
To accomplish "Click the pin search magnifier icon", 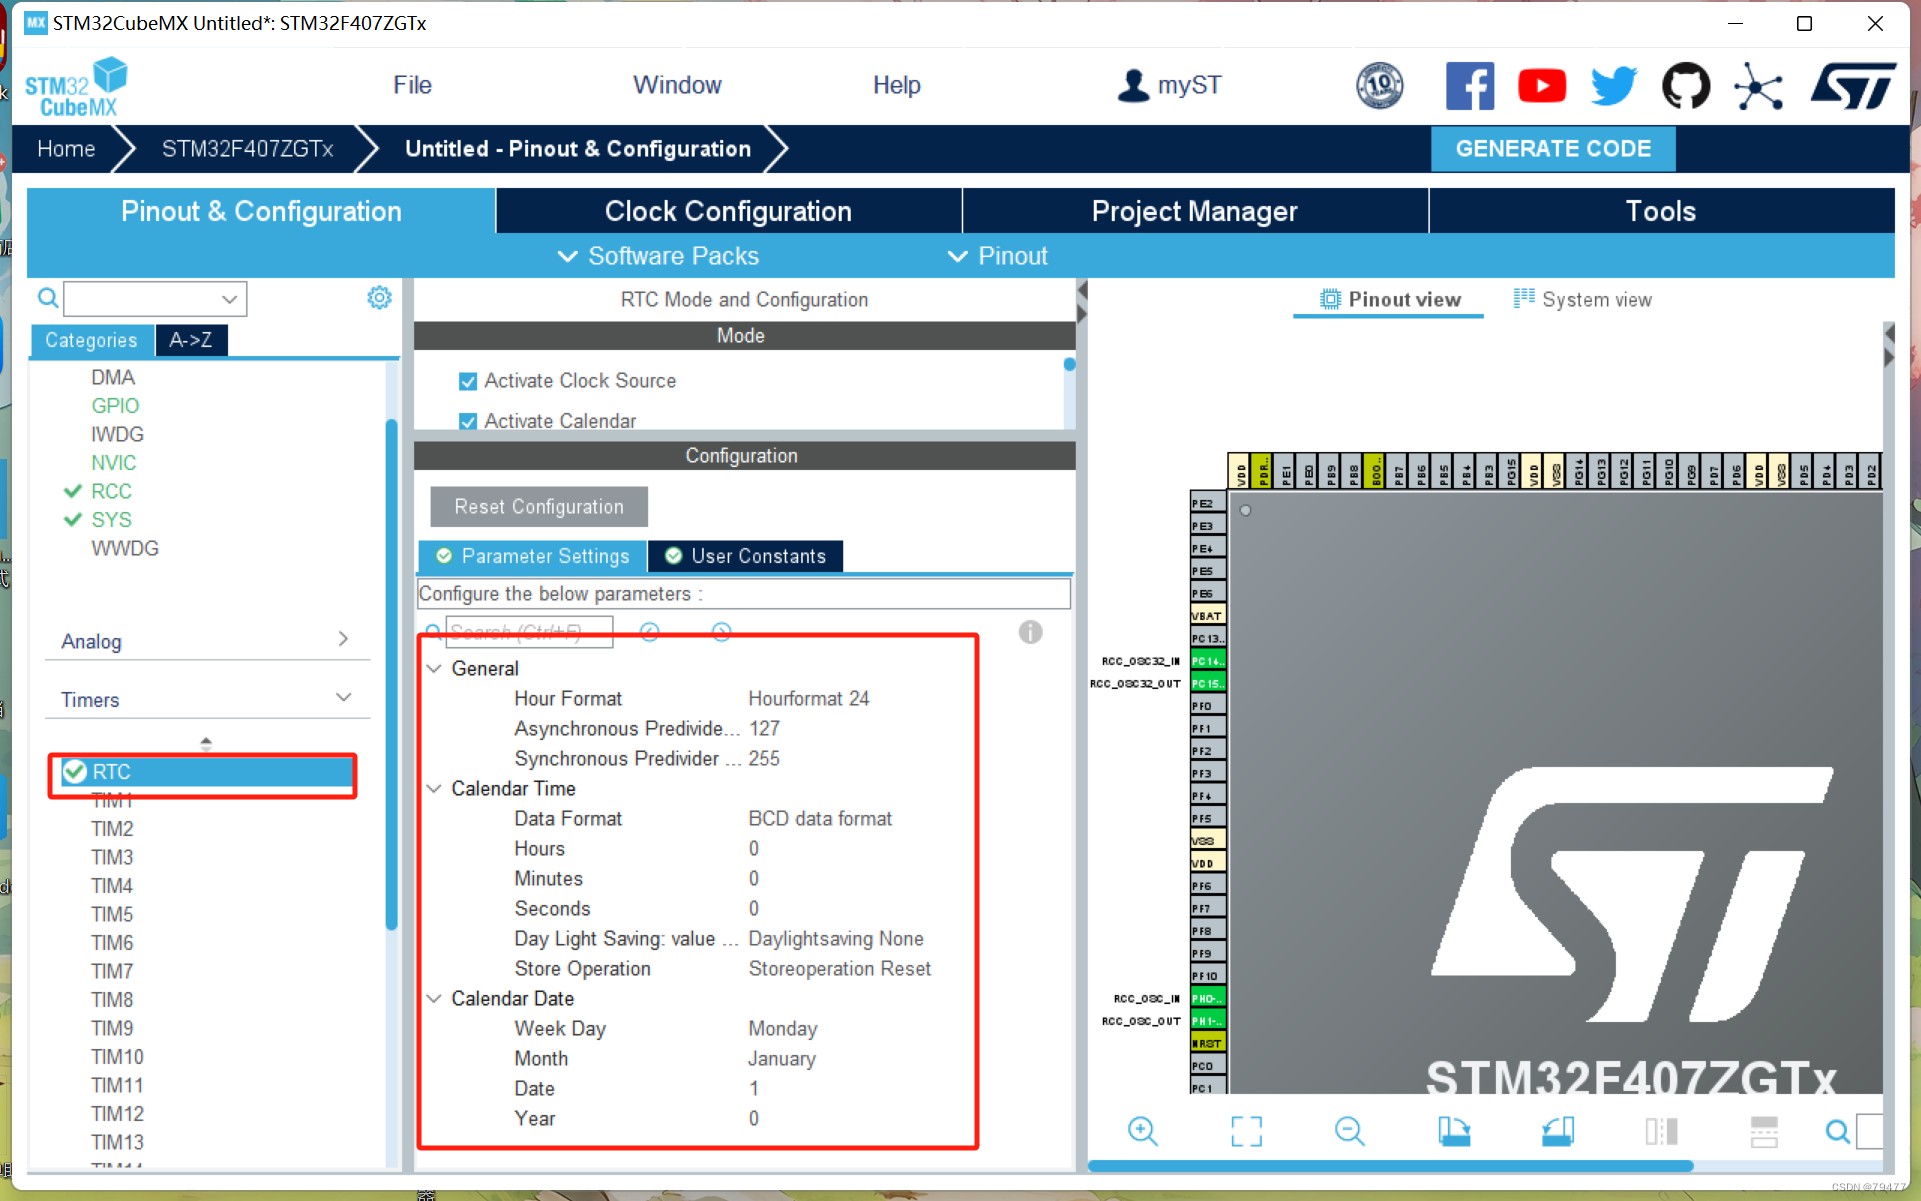I will (1837, 1131).
